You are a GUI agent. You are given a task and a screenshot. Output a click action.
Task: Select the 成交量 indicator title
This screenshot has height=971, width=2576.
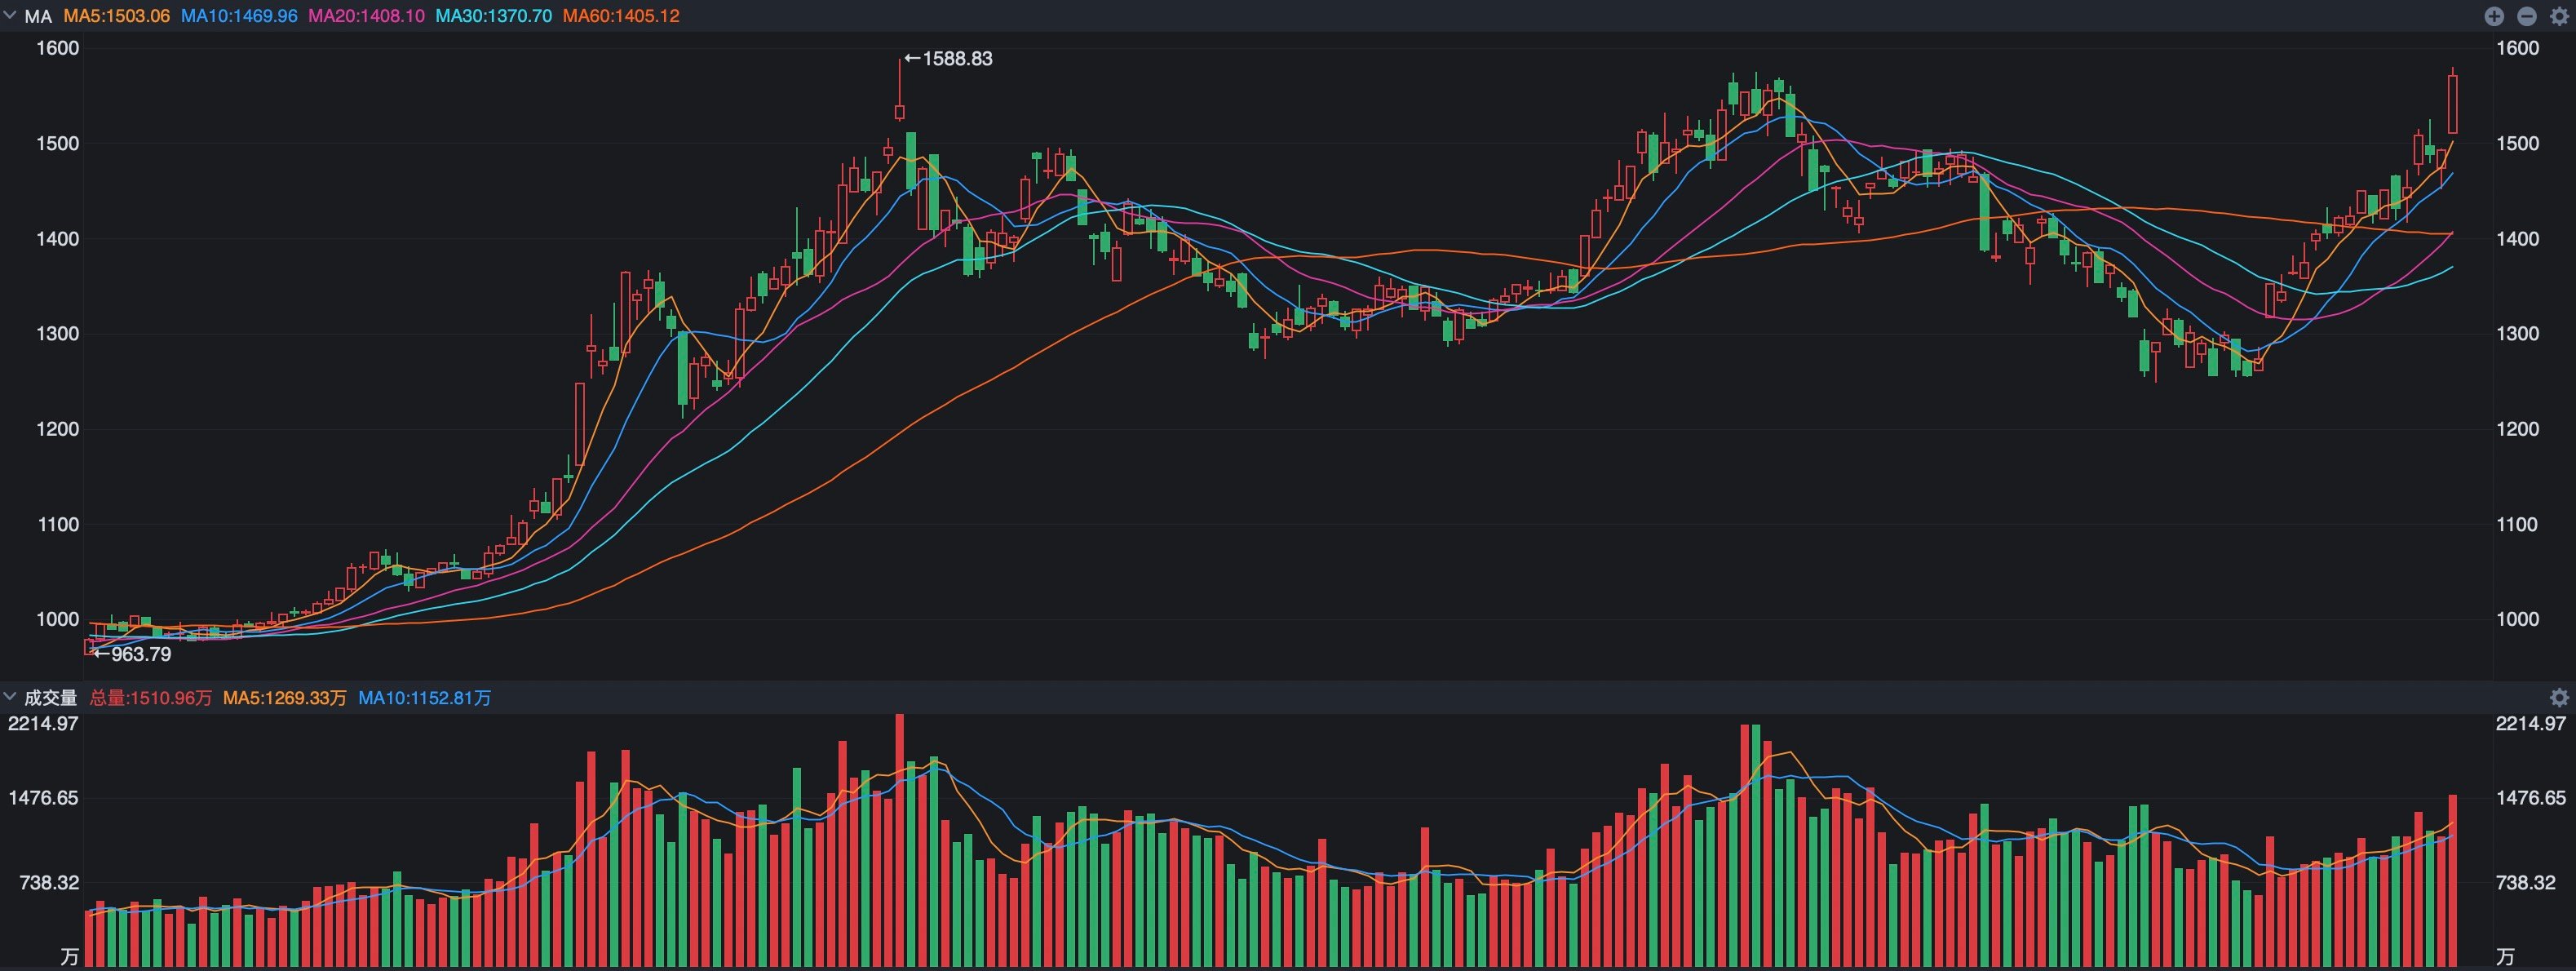click(x=50, y=697)
